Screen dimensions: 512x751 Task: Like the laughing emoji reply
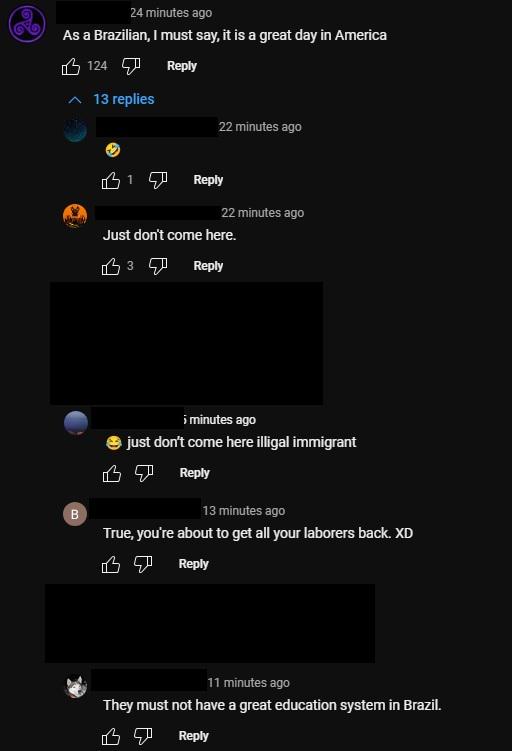point(111,180)
